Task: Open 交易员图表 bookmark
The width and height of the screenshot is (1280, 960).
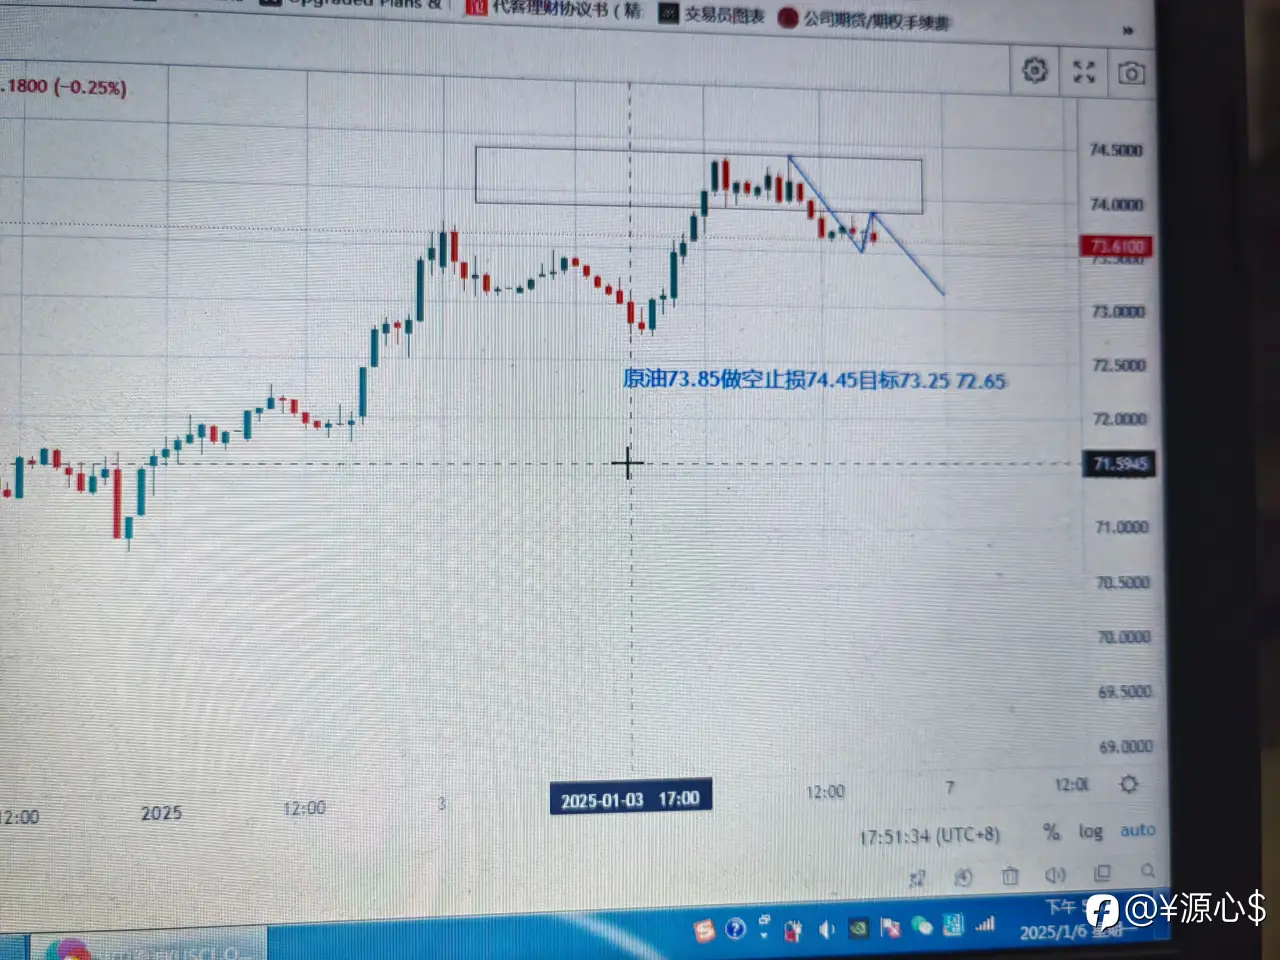Action: [x=712, y=14]
